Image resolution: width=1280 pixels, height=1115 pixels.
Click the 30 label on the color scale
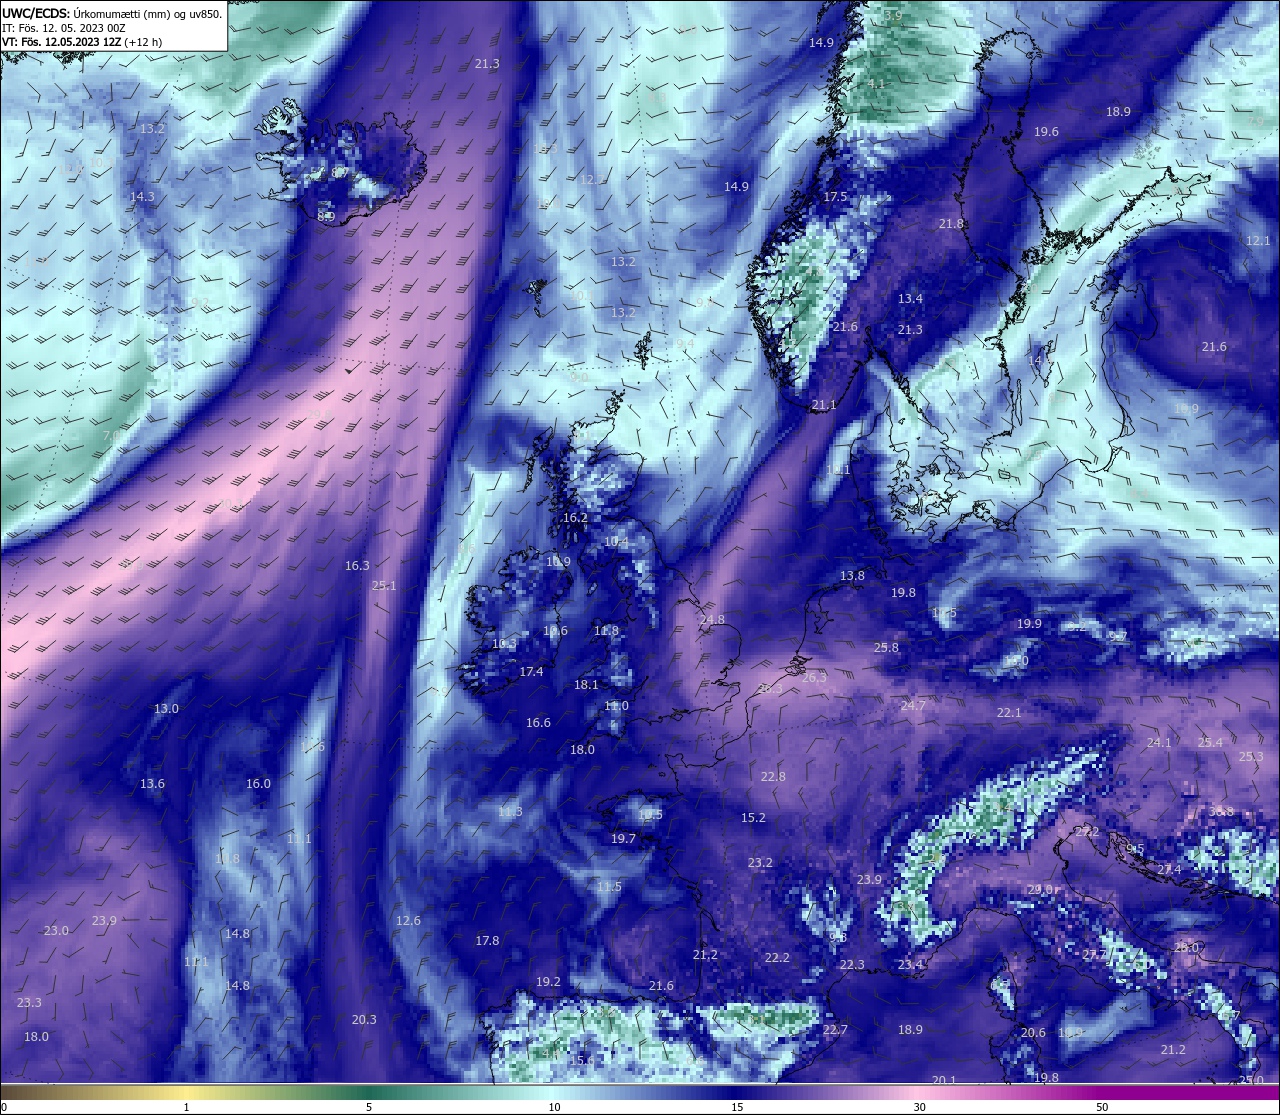[919, 1107]
